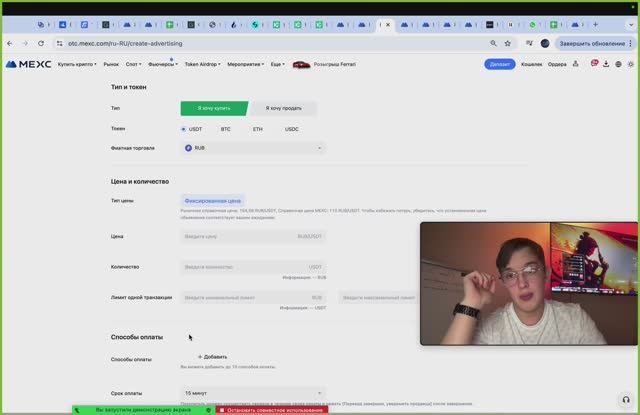Open the Купить крипто dropdown menu
This screenshot has height=415, width=640.
point(77,64)
